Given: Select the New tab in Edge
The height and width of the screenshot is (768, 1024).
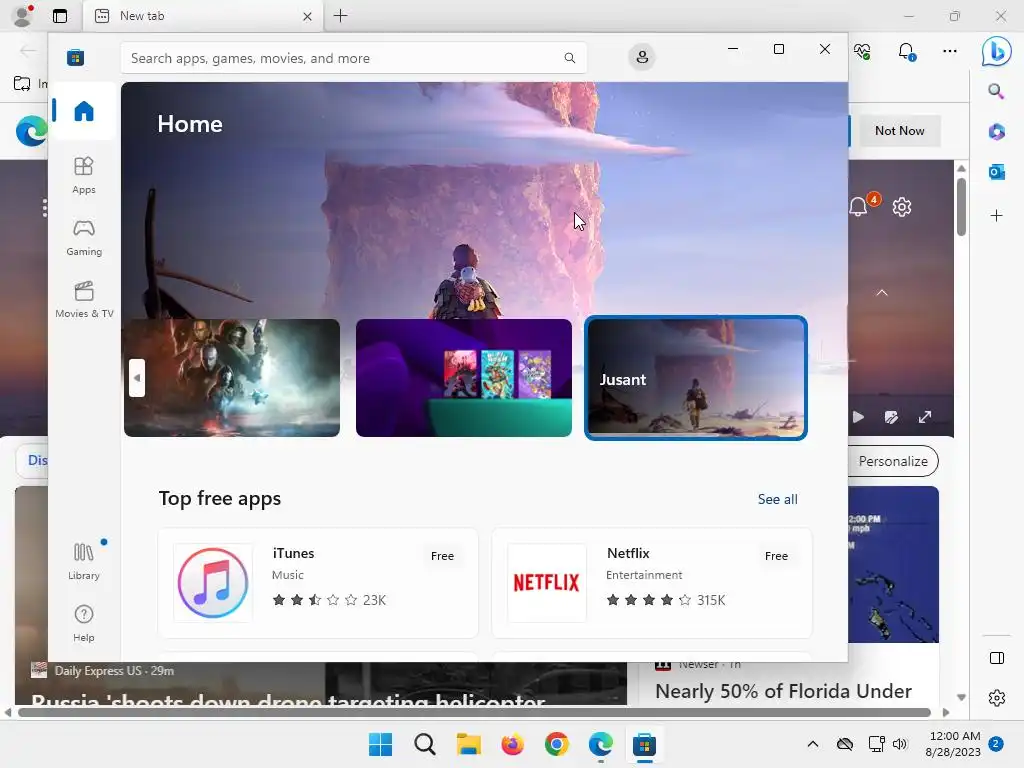Looking at the screenshot, I should tap(202, 16).
